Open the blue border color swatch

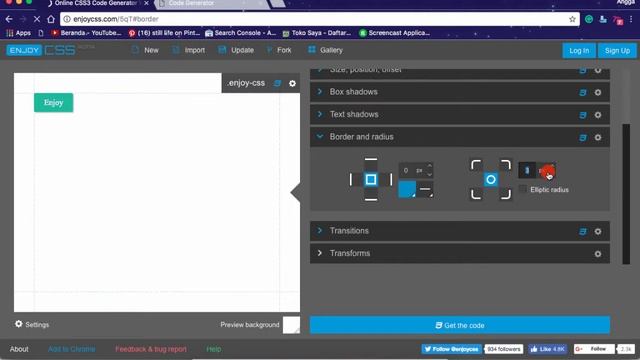[x=407, y=190]
